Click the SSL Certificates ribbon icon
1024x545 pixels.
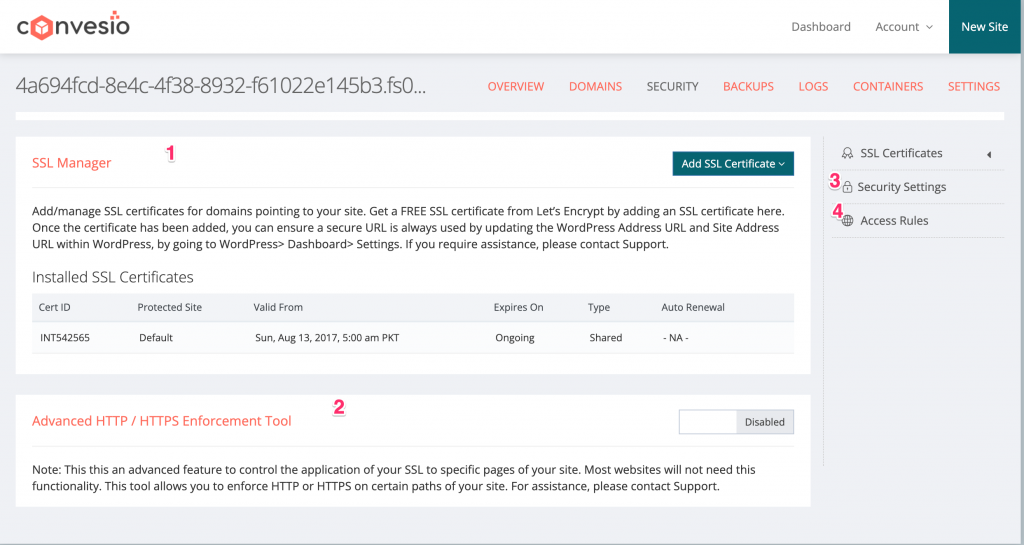847,153
